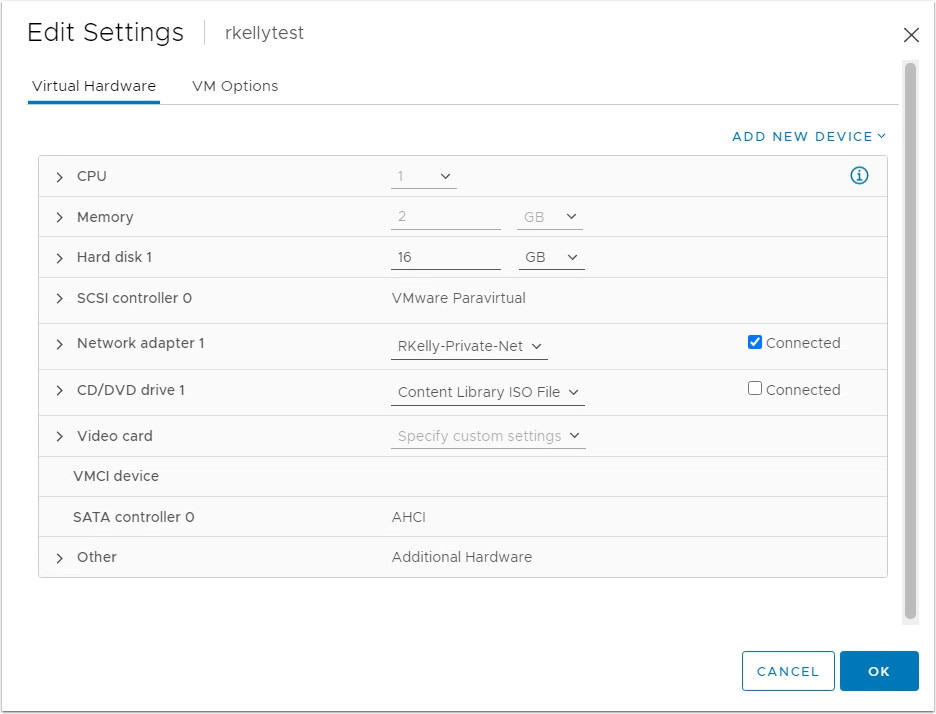
Task: Click the VMCI device row label
Action: pos(116,476)
